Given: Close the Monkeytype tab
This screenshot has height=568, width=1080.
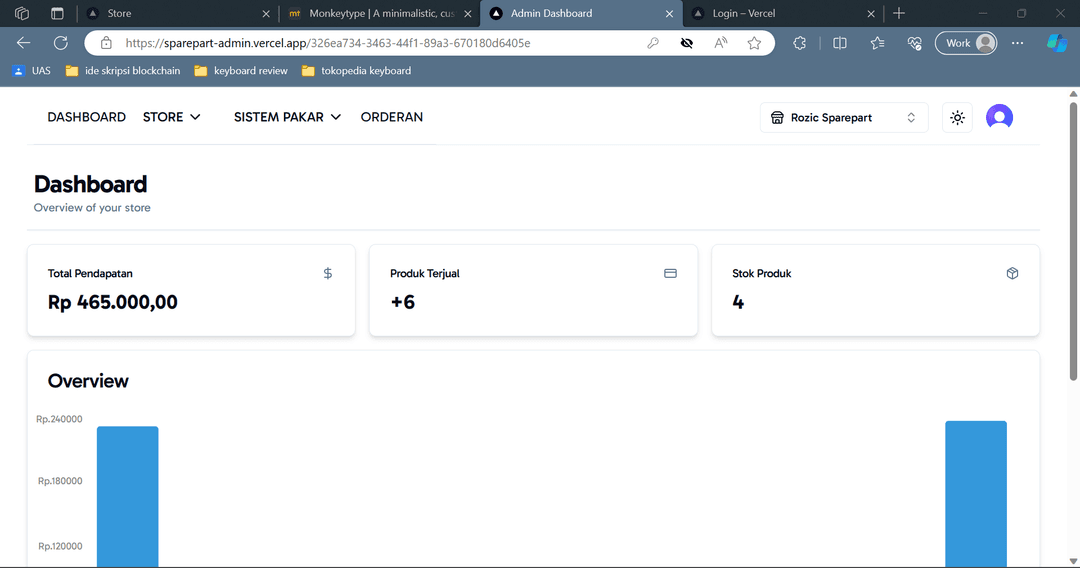Looking at the screenshot, I should tap(468, 14).
